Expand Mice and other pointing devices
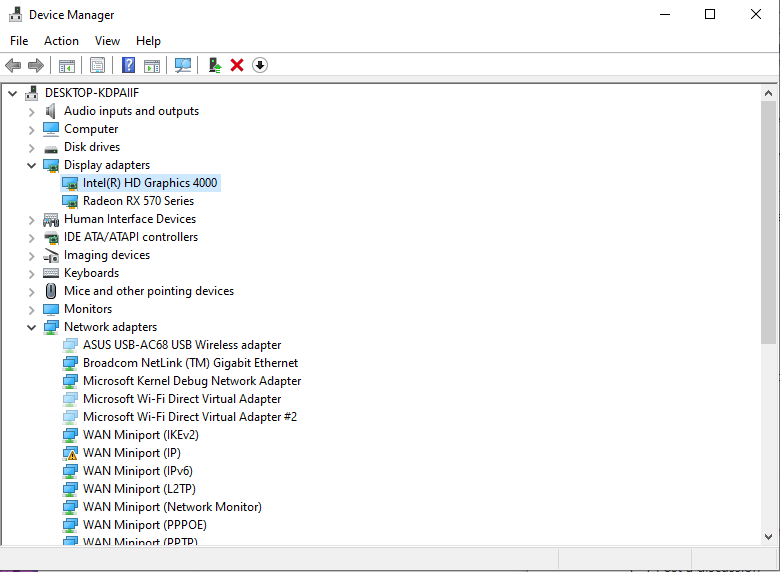Screen dimensions: 780x572 [x=31, y=291]
